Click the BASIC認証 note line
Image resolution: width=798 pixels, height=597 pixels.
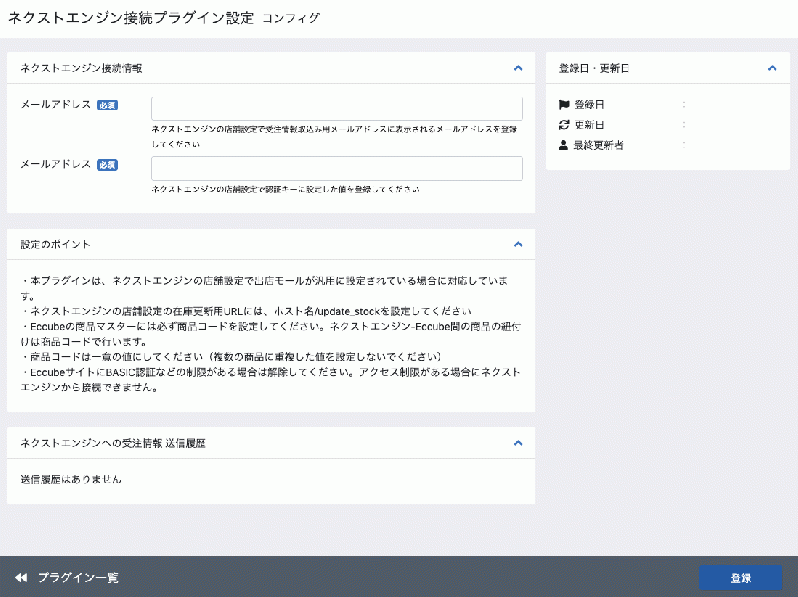pos(270,380)
